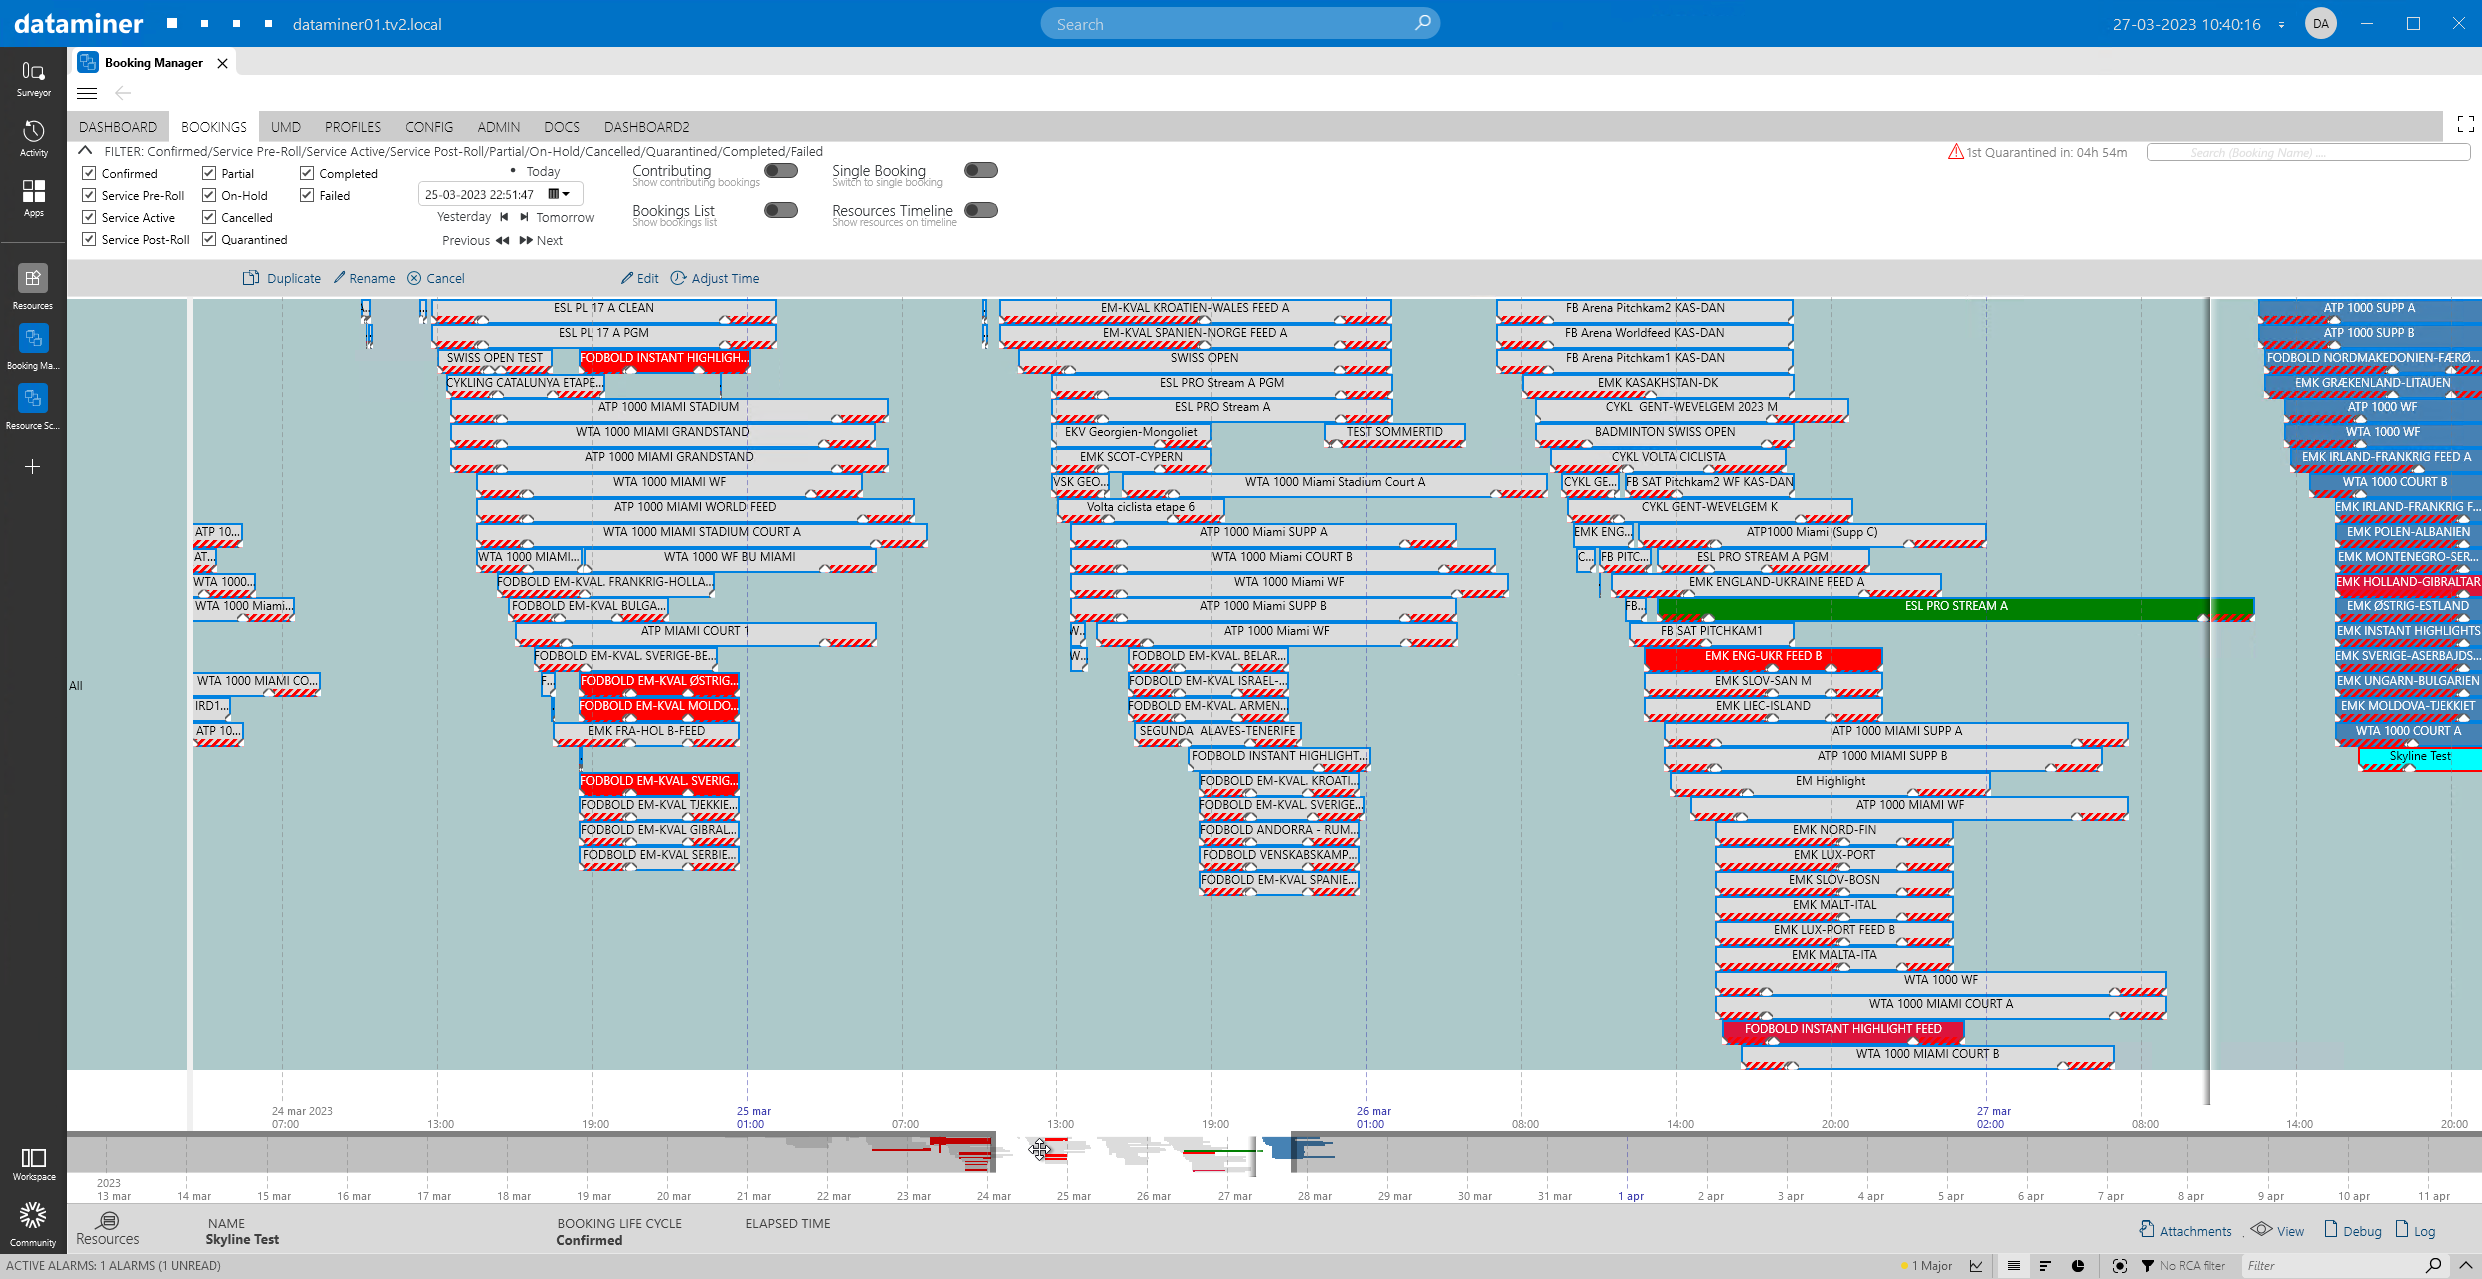Image resolution: width=2482 pixels, height=1279 pixels.
Task: Open the Workspace icon
Action: tap(33, 1163)
